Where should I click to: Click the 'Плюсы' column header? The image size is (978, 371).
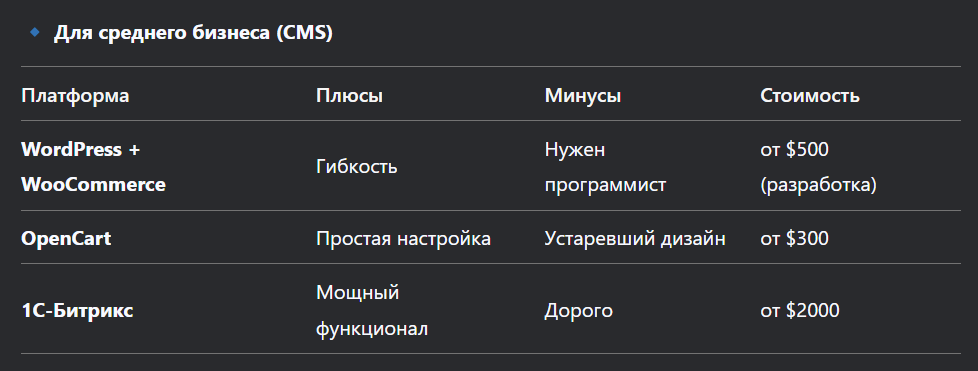(349, 96)
